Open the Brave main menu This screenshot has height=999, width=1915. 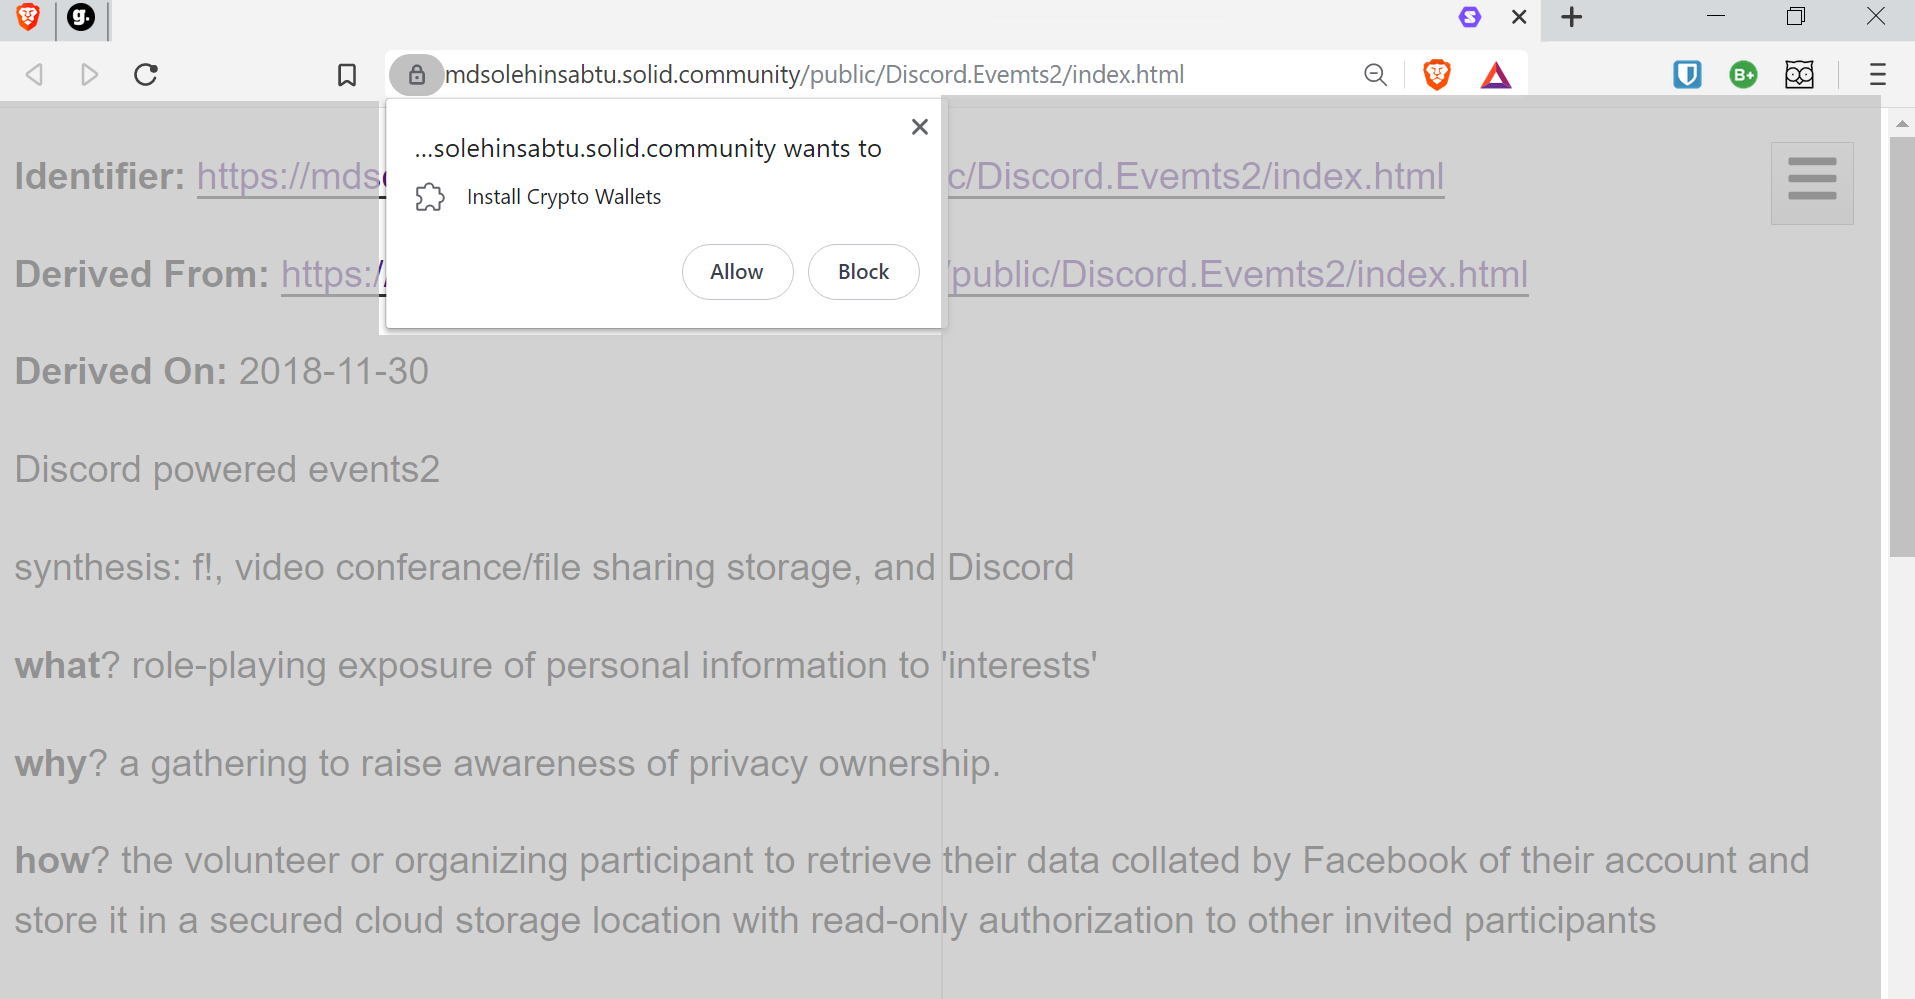pos(1877,75)
